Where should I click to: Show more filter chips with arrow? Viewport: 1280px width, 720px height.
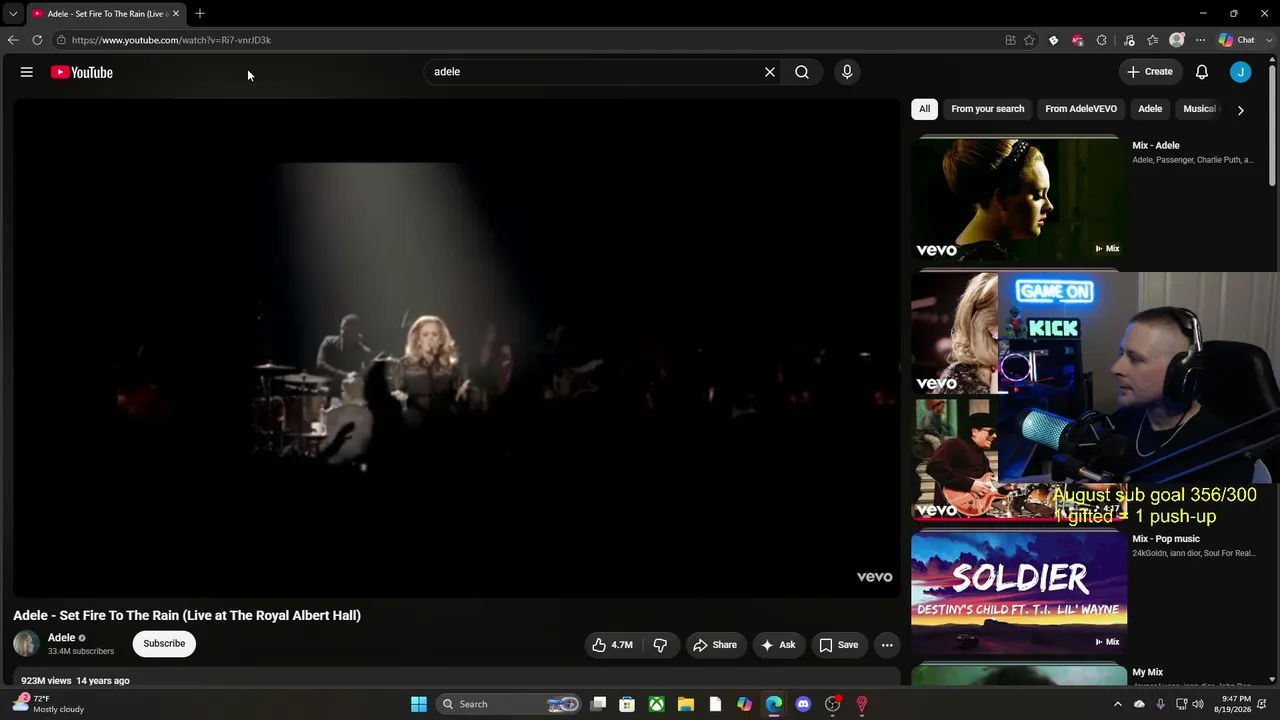[x=1241, y=110]
